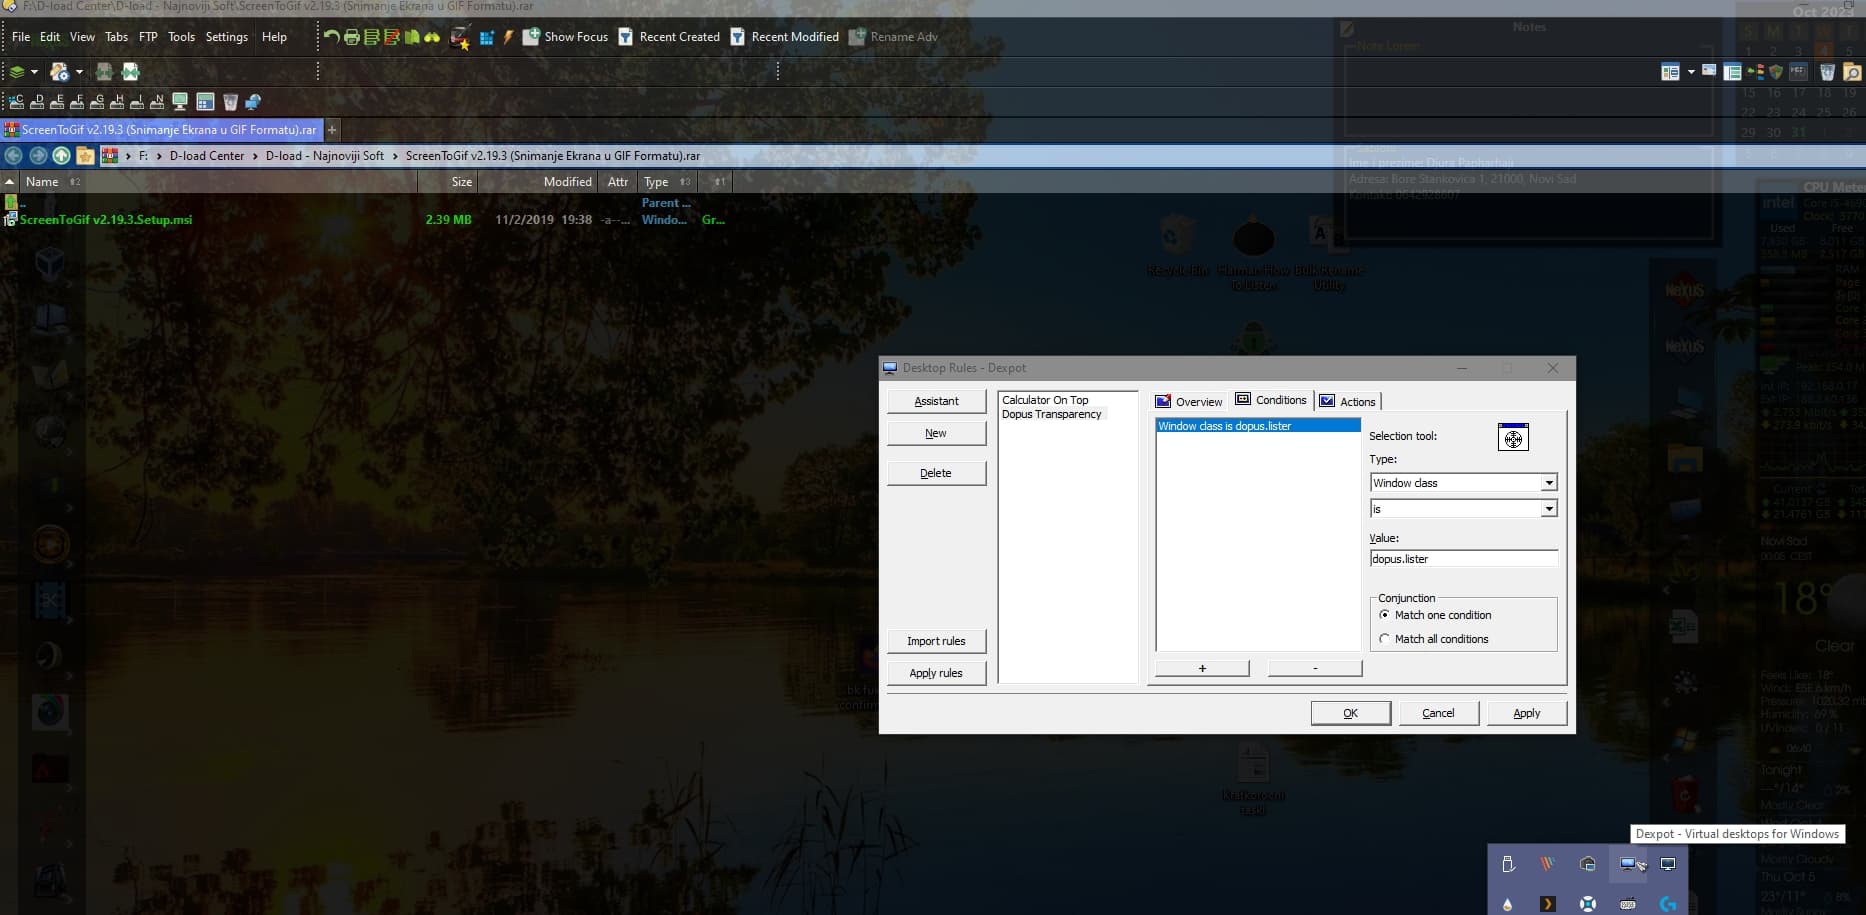This screenshot has width=1866, height=915.
Task: Click the Recent Created filter button
Action: tap(669, 37)
